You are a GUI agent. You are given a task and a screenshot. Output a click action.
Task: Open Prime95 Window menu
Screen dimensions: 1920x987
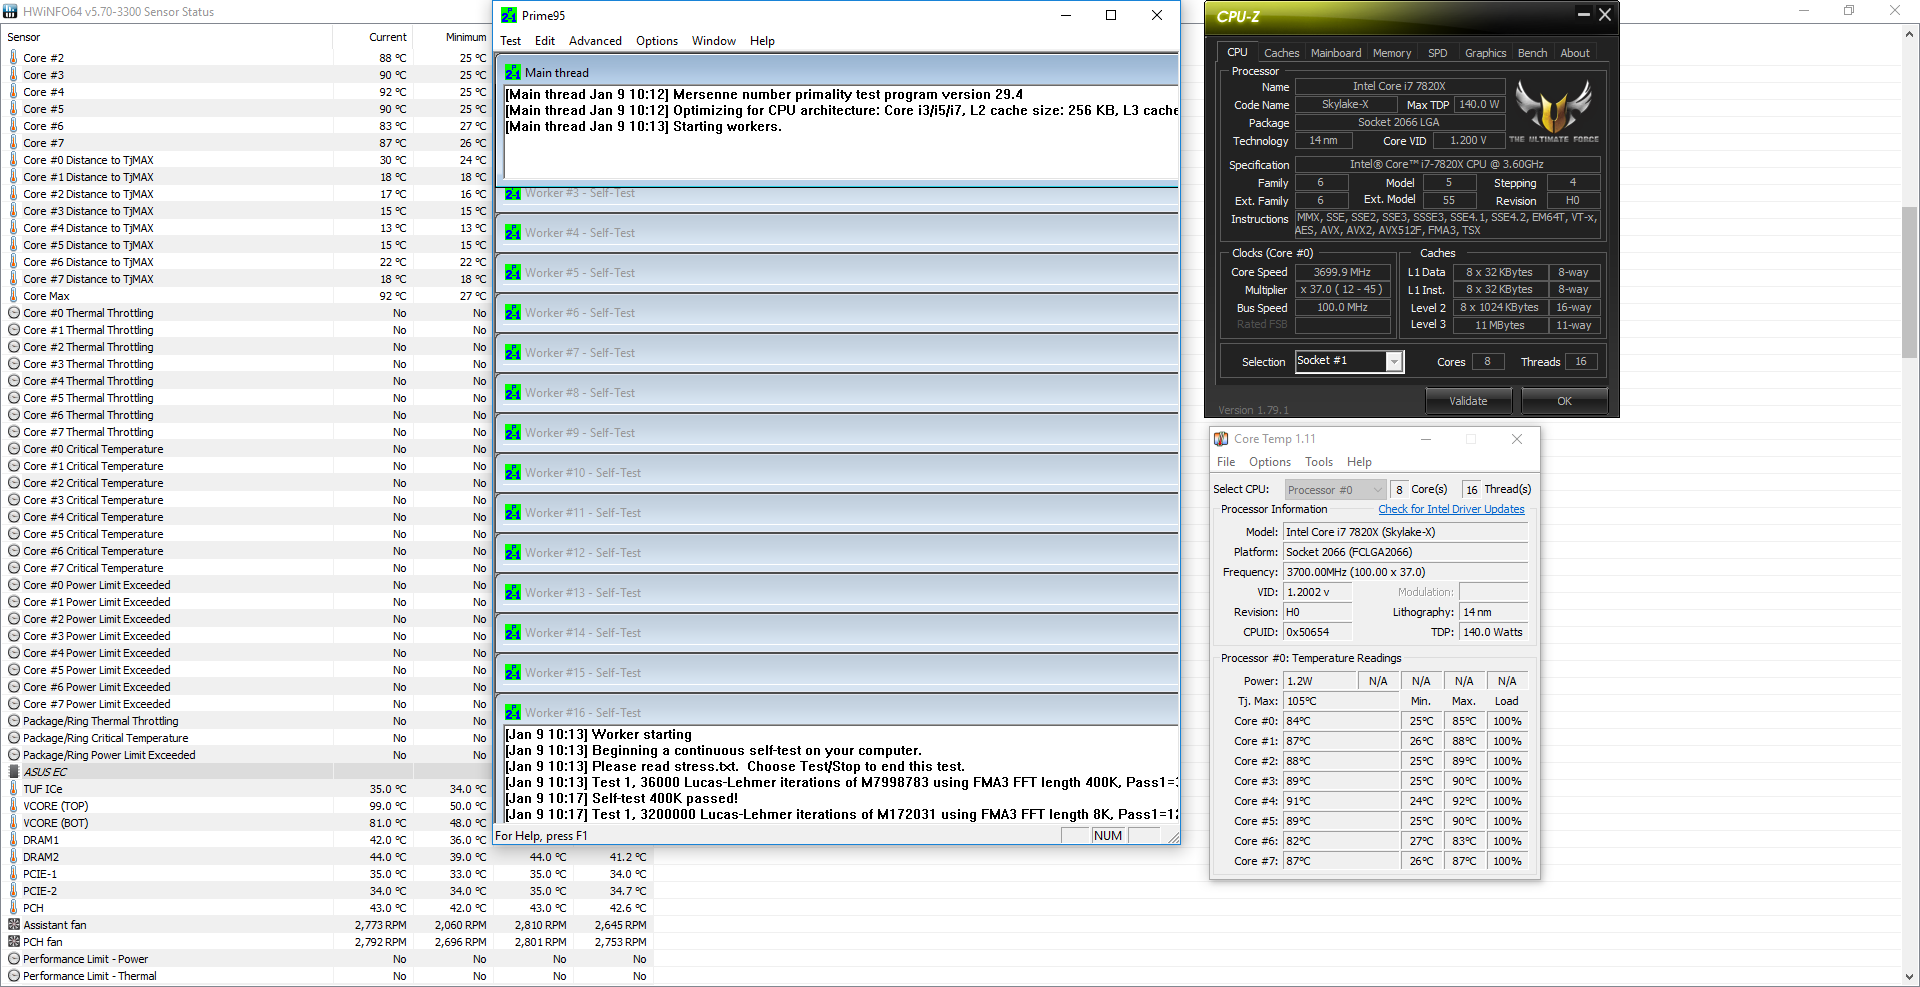tap(713, 41)
